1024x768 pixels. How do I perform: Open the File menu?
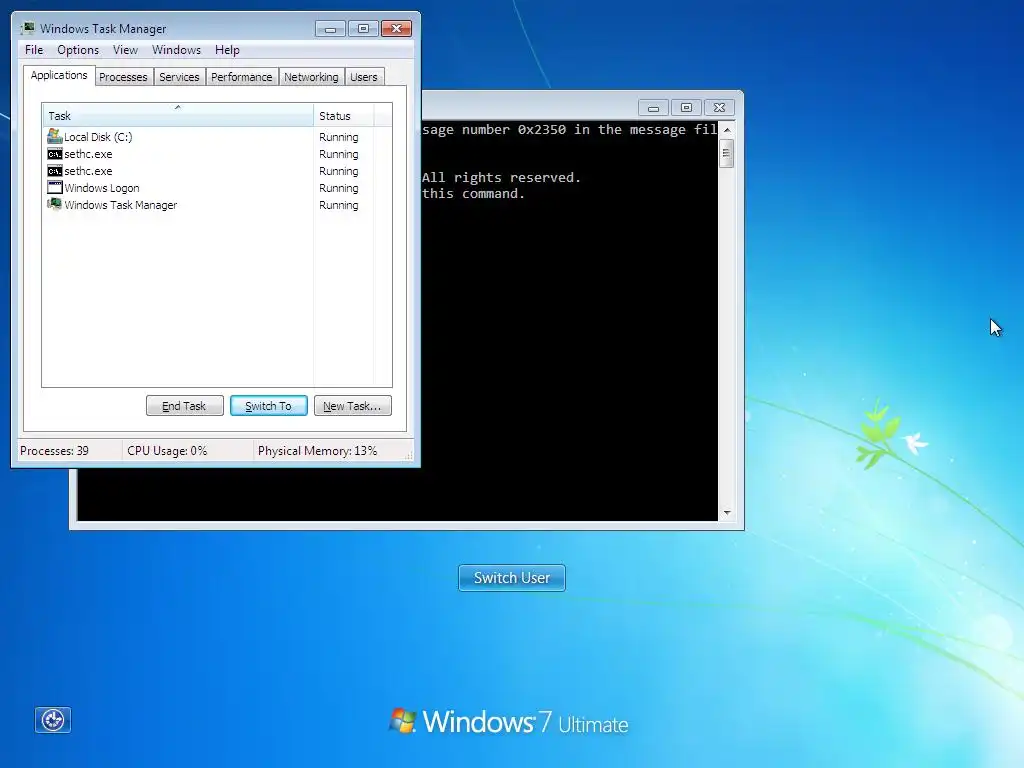[x=34, y=50]
